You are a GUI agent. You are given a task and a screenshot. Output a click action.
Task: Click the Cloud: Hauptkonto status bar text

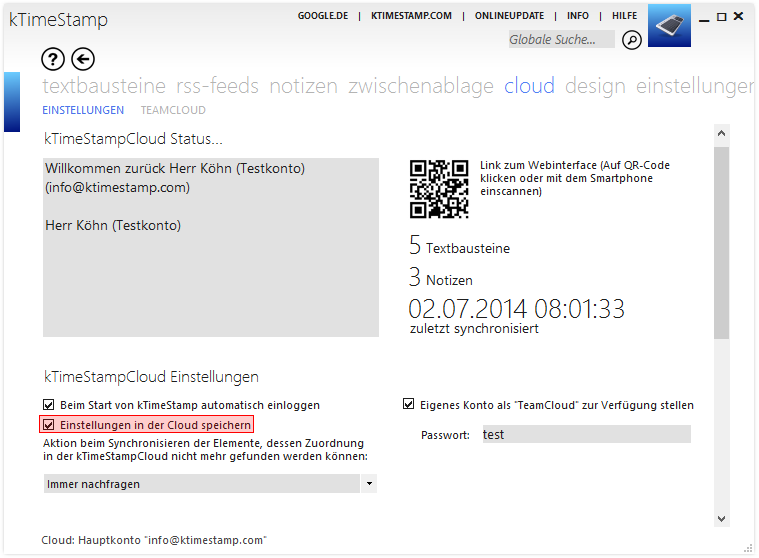click(x=154, y=540)
